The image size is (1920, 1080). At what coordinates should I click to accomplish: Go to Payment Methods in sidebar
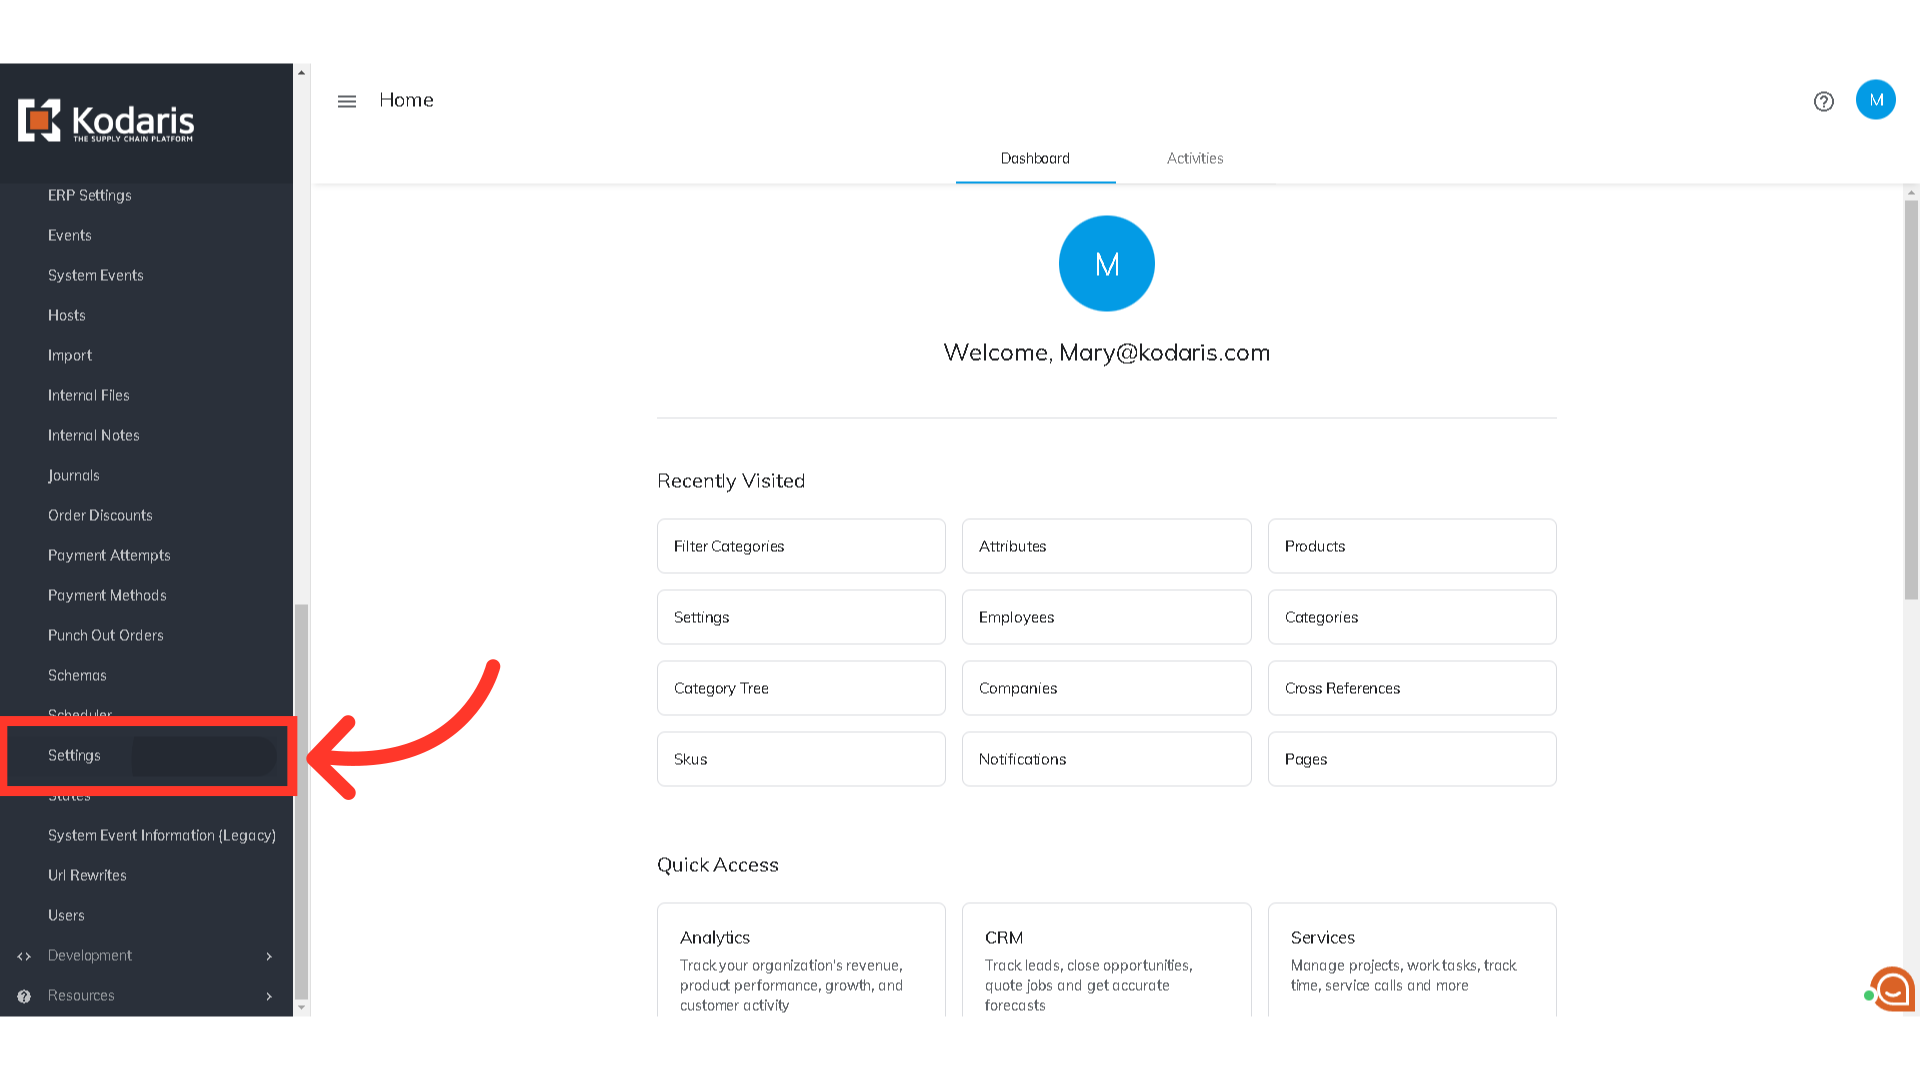click(107, 595)
